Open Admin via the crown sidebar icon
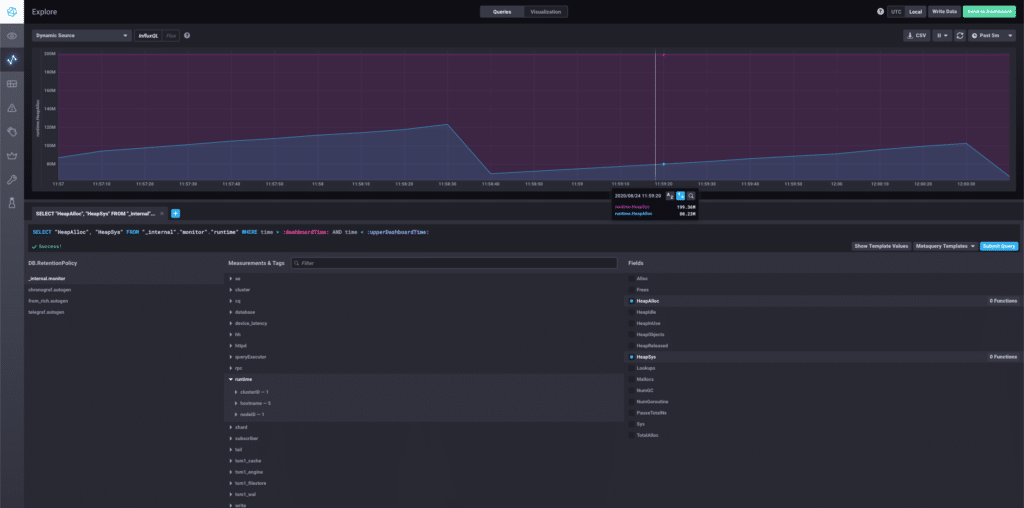 tap(12, 155)
